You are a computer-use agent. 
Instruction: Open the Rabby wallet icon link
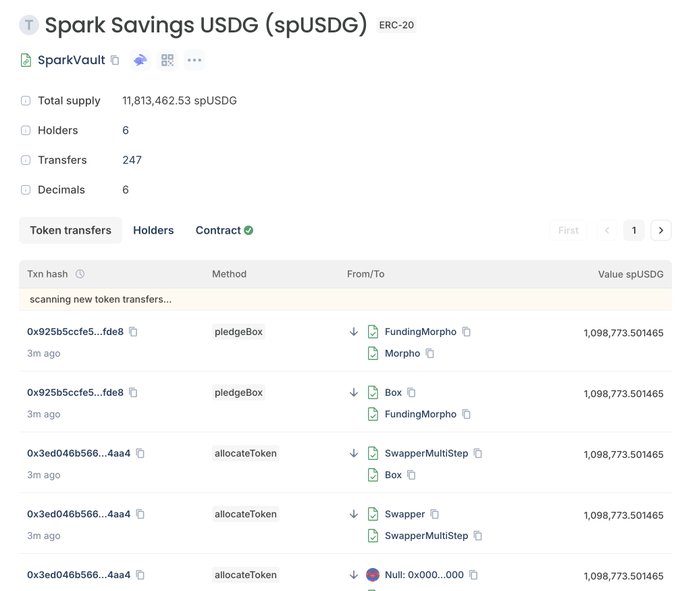click(x=140, y=60)
